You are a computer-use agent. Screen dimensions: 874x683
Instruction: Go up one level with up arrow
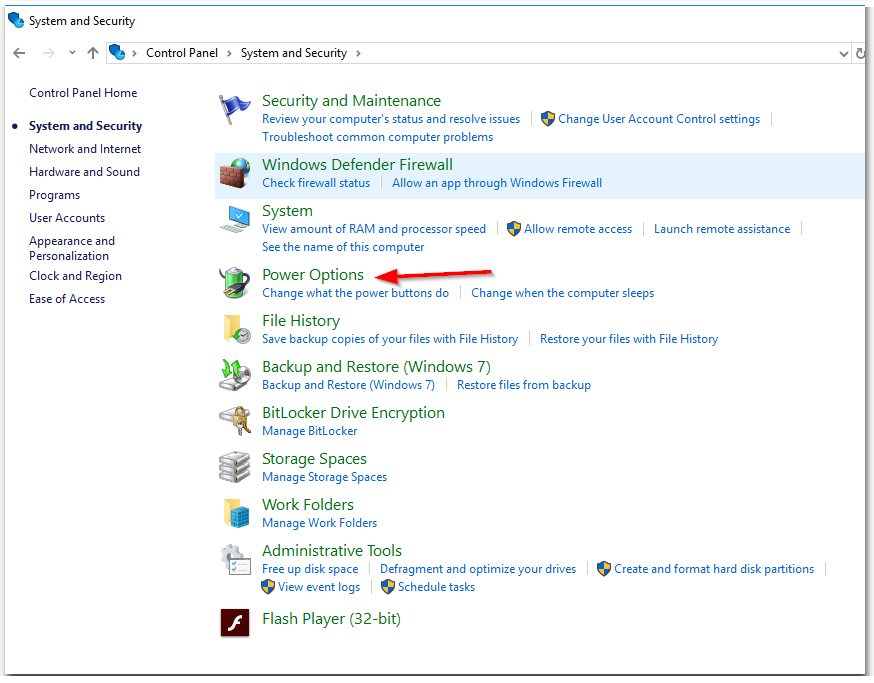click(93, 53)
